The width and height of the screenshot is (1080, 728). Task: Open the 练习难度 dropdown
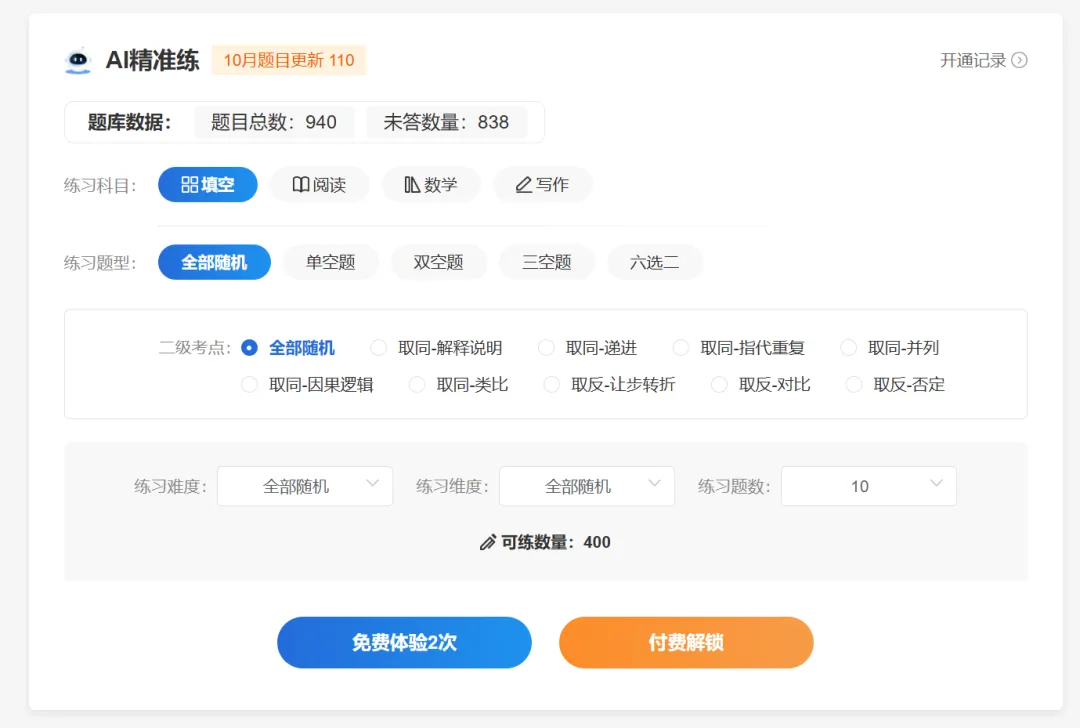pos(305,486)
